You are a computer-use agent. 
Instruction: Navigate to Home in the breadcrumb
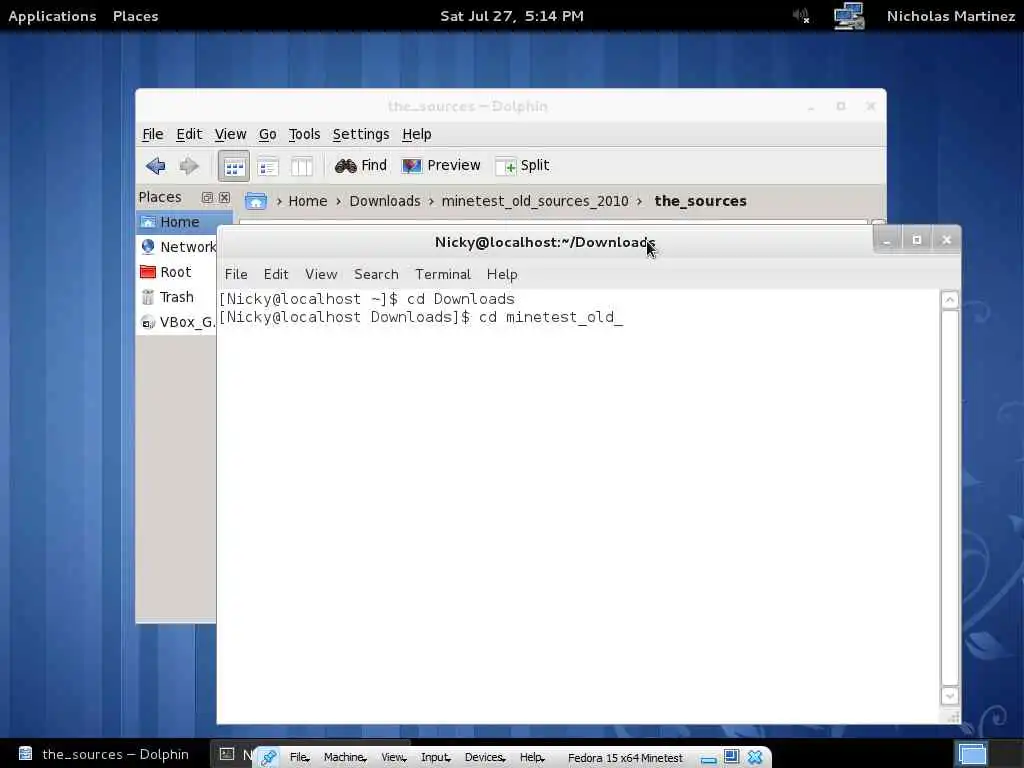click(x=308, y=201)
